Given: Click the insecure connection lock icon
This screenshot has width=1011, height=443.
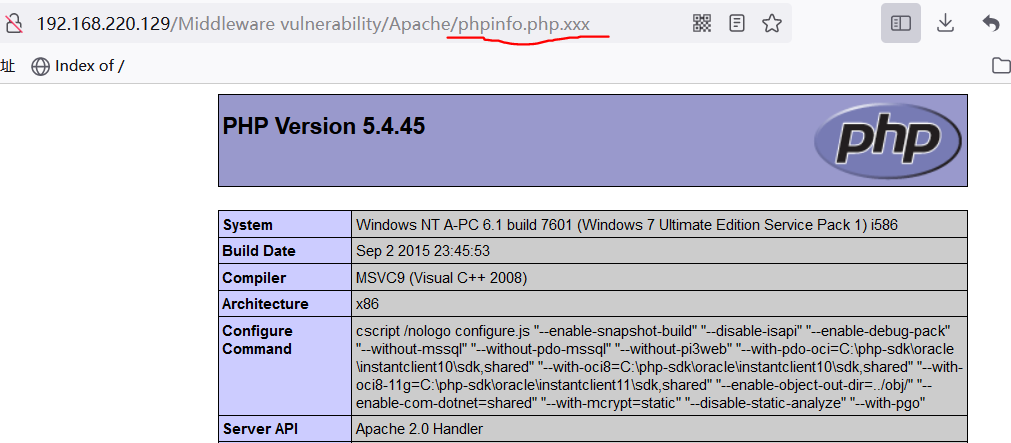Looking at the screenshot, I should 13,24.
